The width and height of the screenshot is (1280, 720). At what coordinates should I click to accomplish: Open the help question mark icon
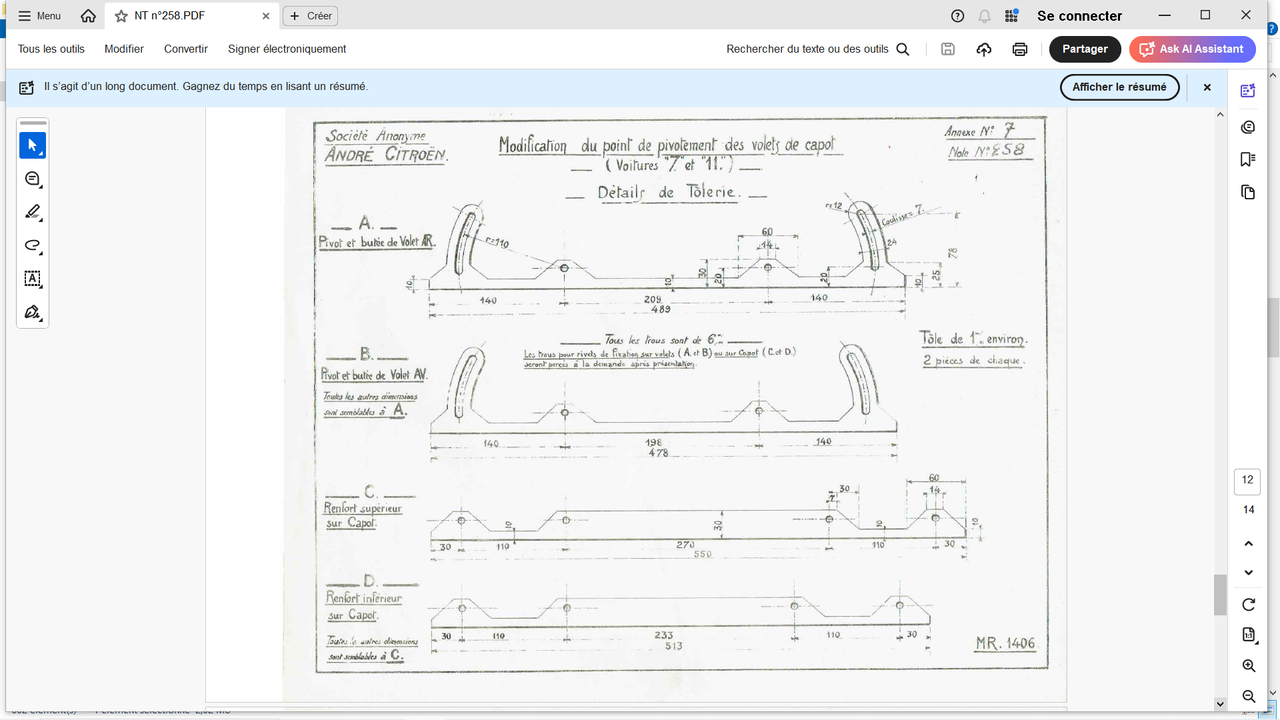tap(958, 16)
